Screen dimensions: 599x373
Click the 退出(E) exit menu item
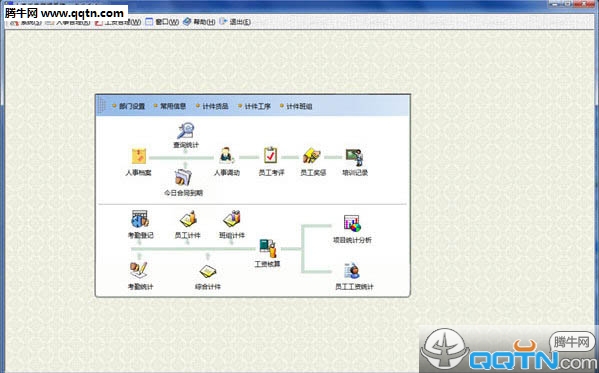(235, 22)
